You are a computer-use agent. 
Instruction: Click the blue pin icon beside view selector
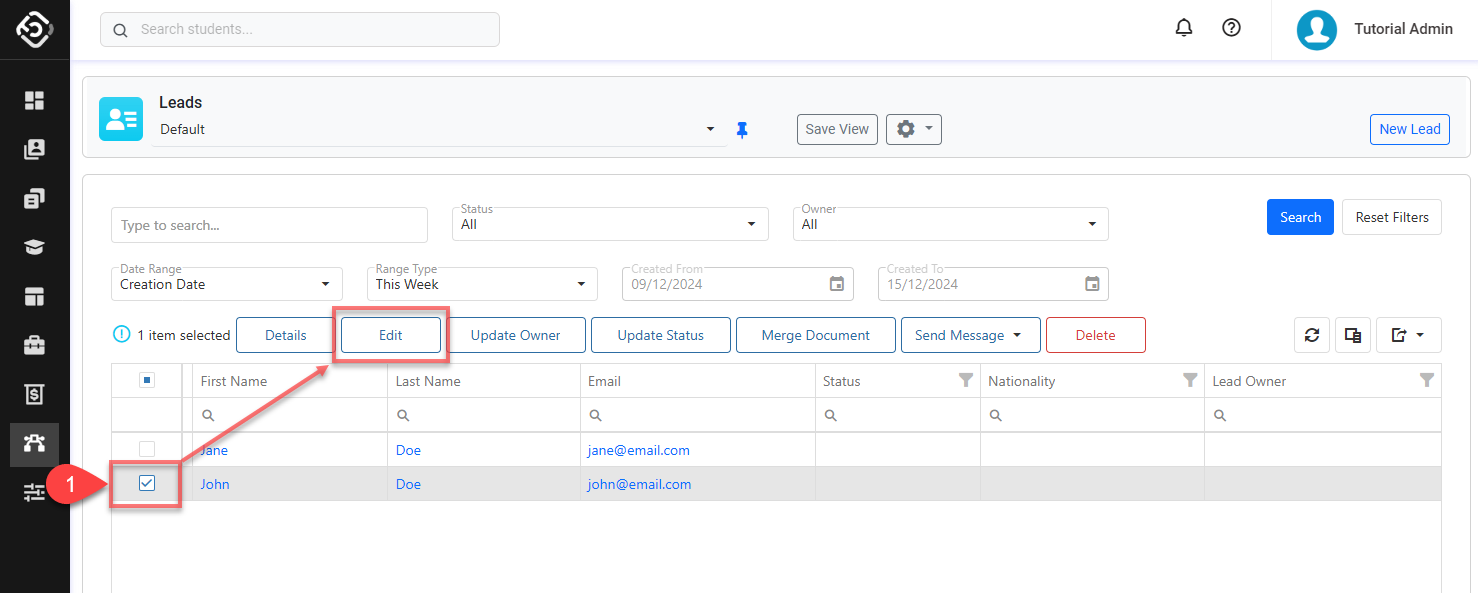pos(742,130)
